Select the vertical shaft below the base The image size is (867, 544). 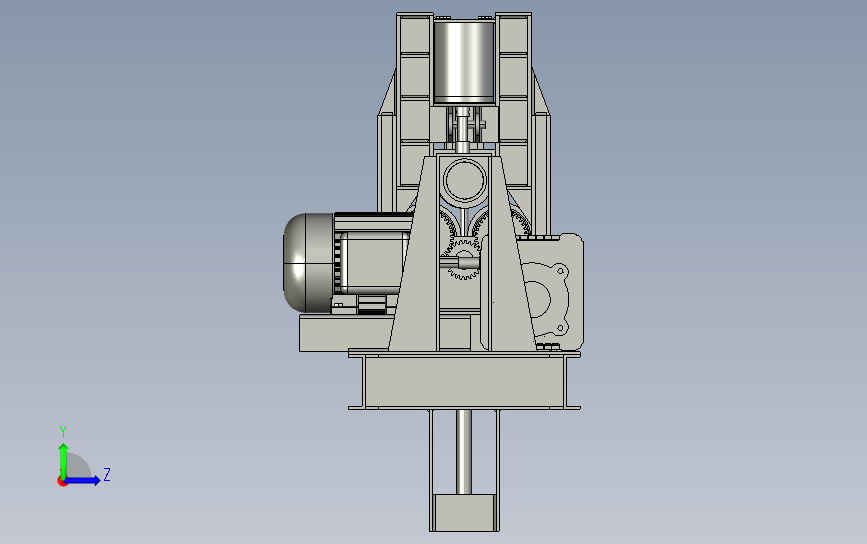click(x=464, y=452)
